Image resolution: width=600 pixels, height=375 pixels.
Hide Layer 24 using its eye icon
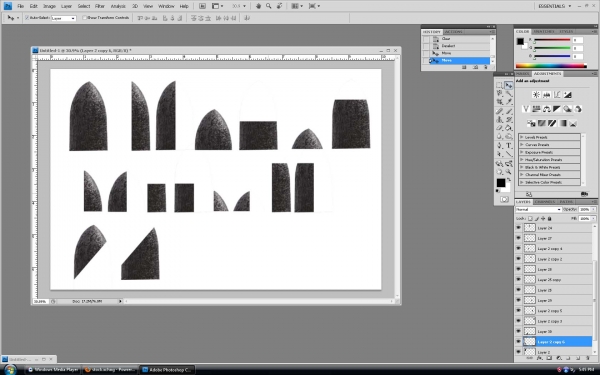[x=518, y=228]
